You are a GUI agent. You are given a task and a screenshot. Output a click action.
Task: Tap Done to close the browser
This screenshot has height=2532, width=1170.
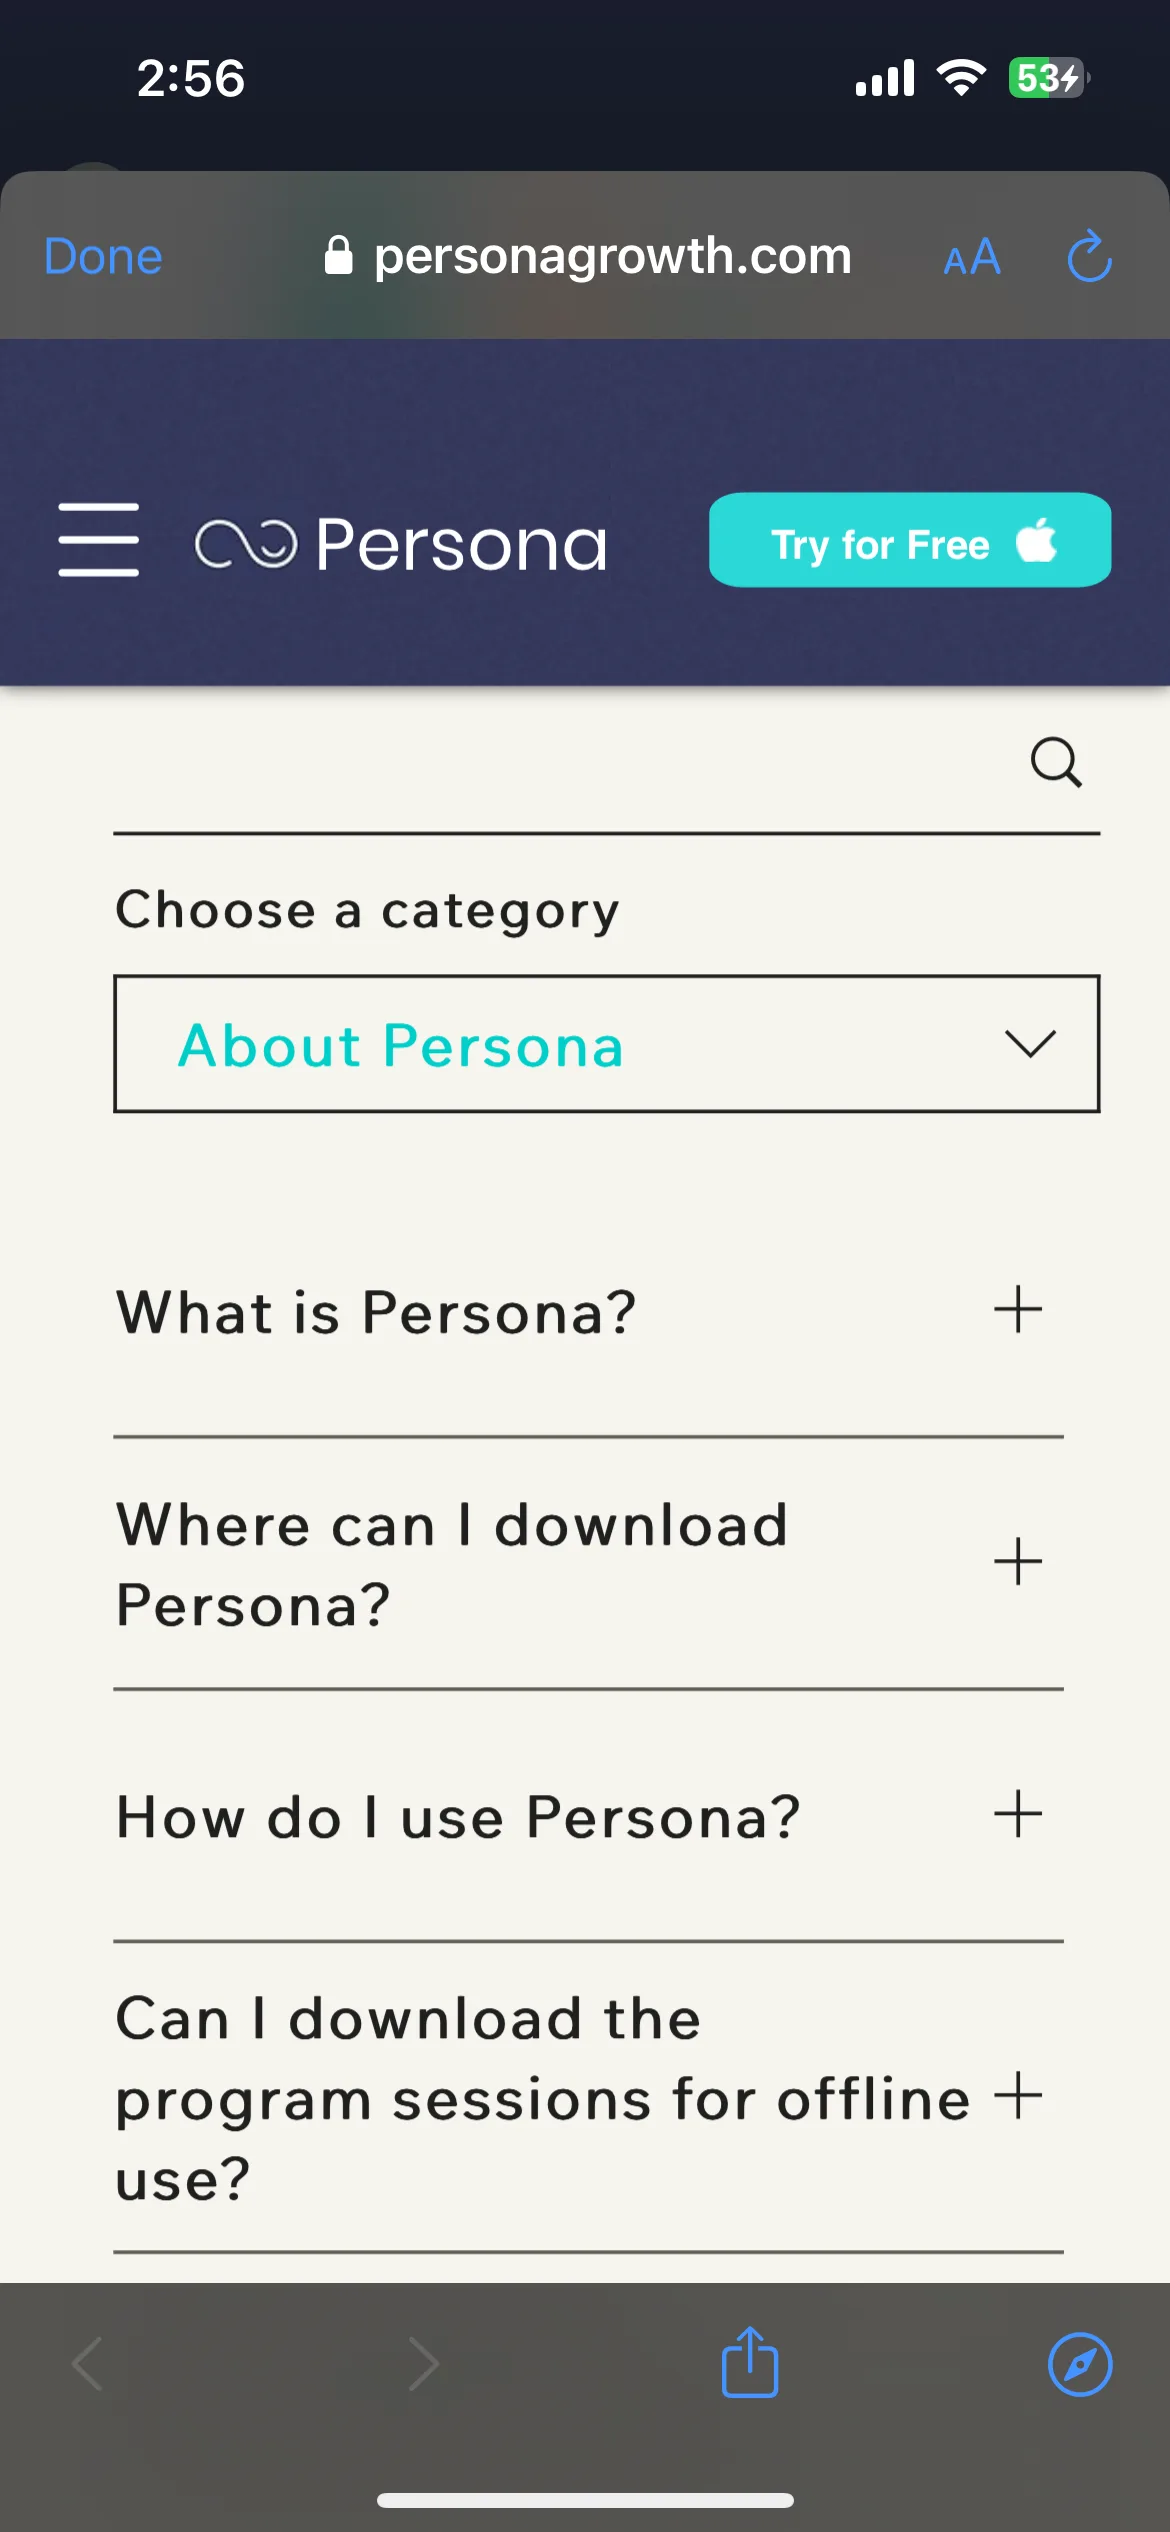coord(103,257)
